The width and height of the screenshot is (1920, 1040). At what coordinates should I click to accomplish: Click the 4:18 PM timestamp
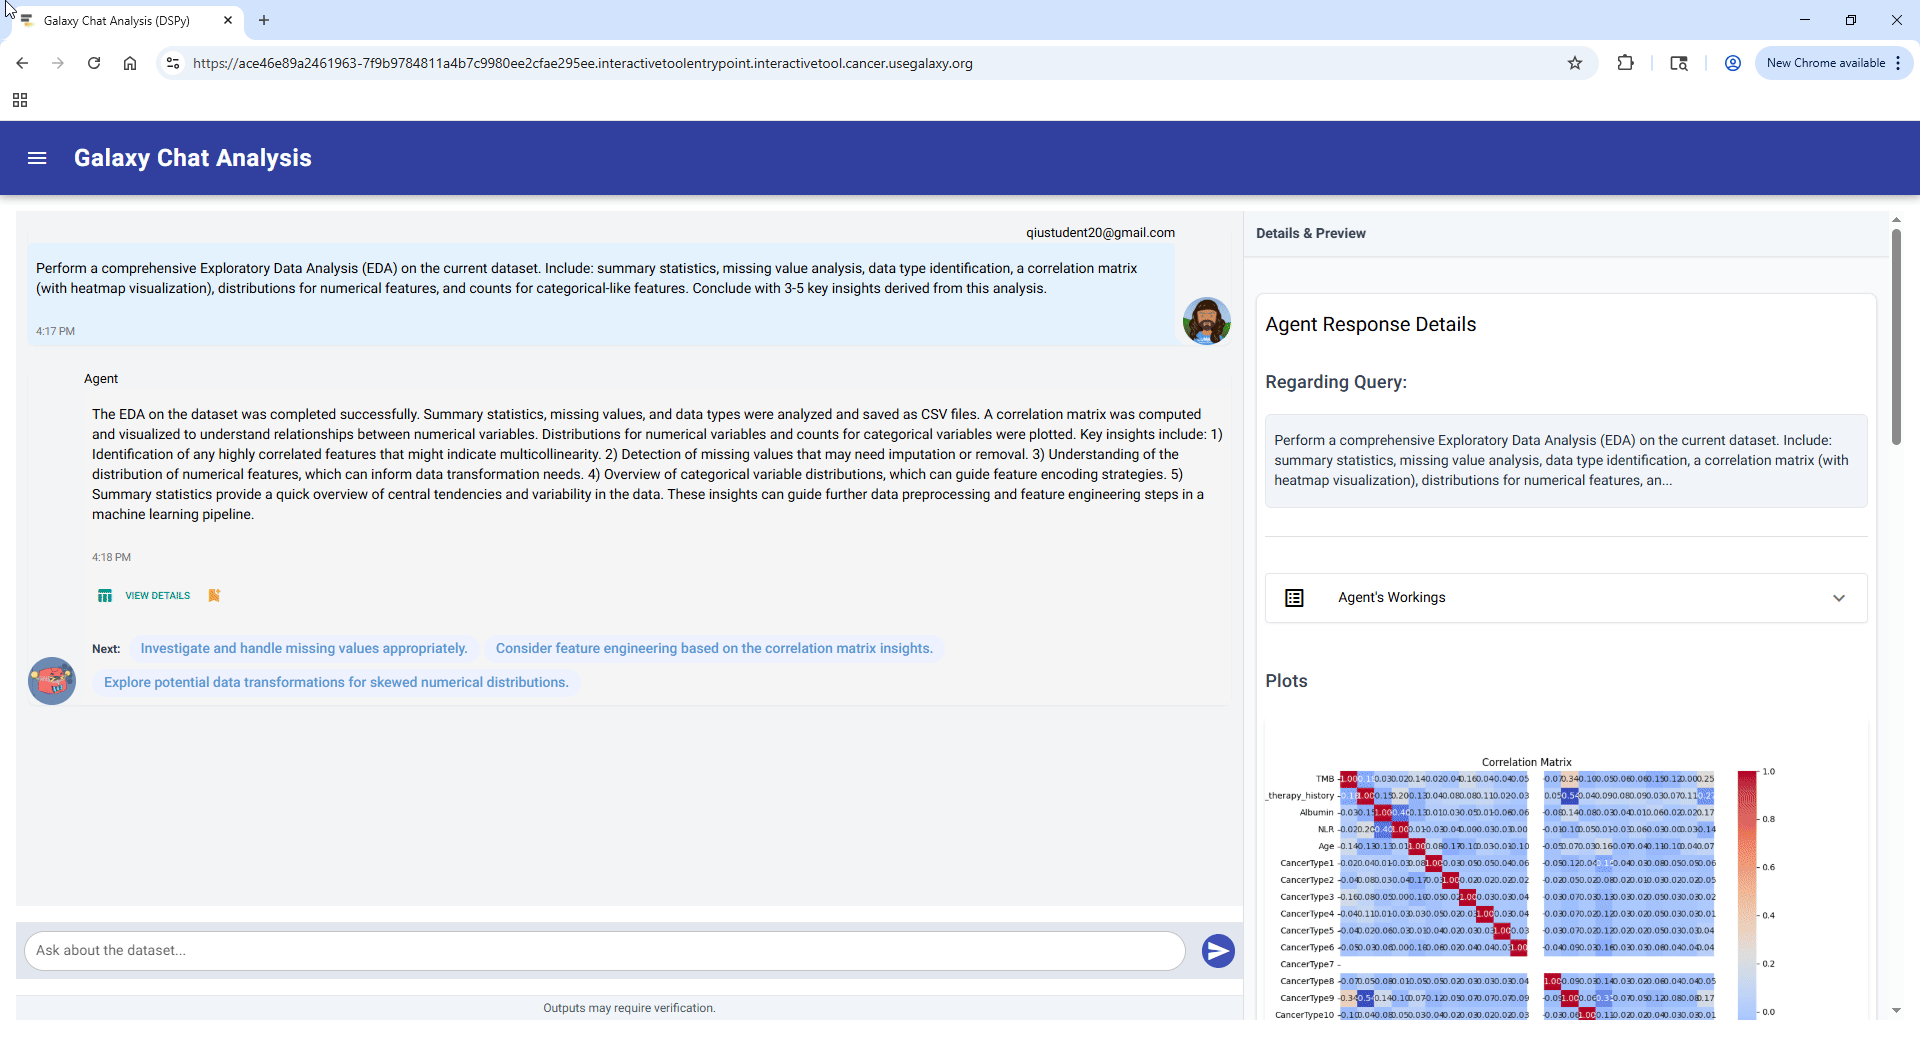[111, 557]
